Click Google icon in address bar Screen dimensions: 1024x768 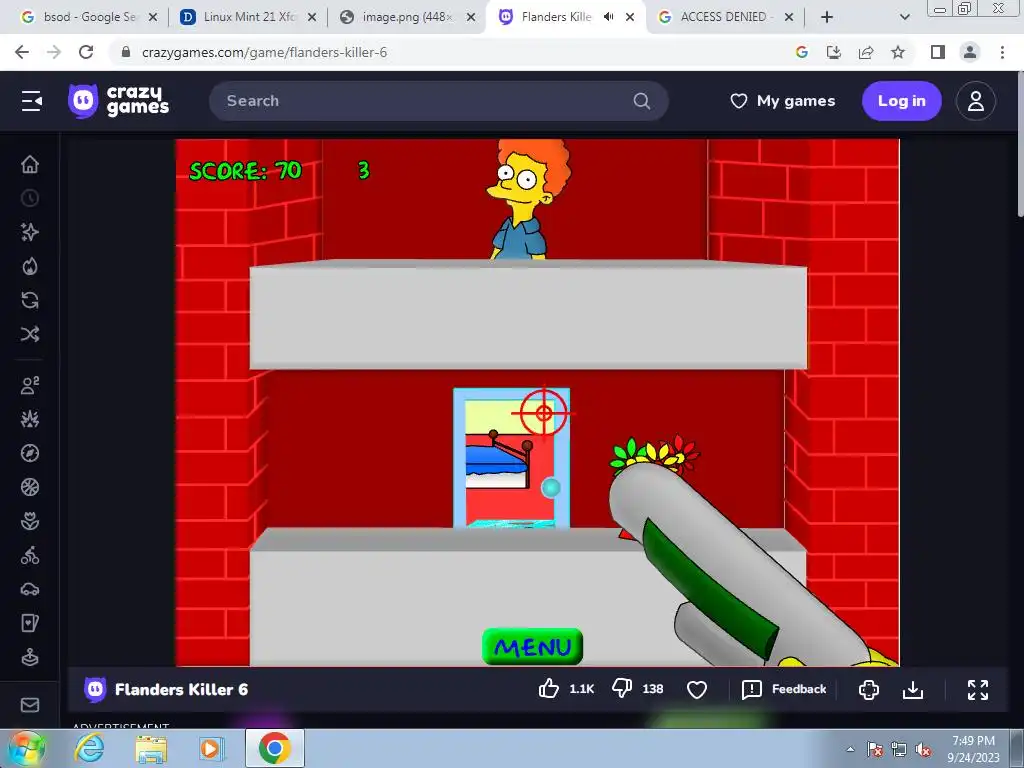click(x=801, y=52)
